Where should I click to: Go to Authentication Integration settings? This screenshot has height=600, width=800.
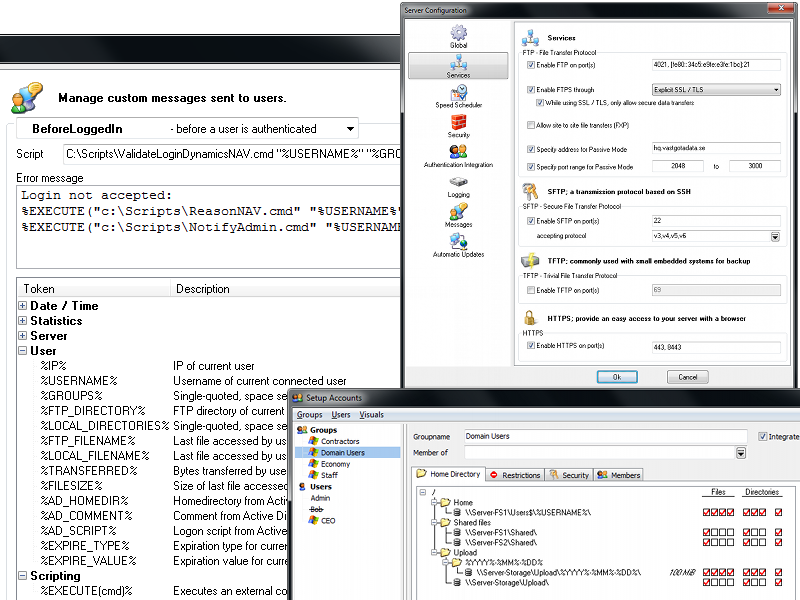(x=458, y=154)
